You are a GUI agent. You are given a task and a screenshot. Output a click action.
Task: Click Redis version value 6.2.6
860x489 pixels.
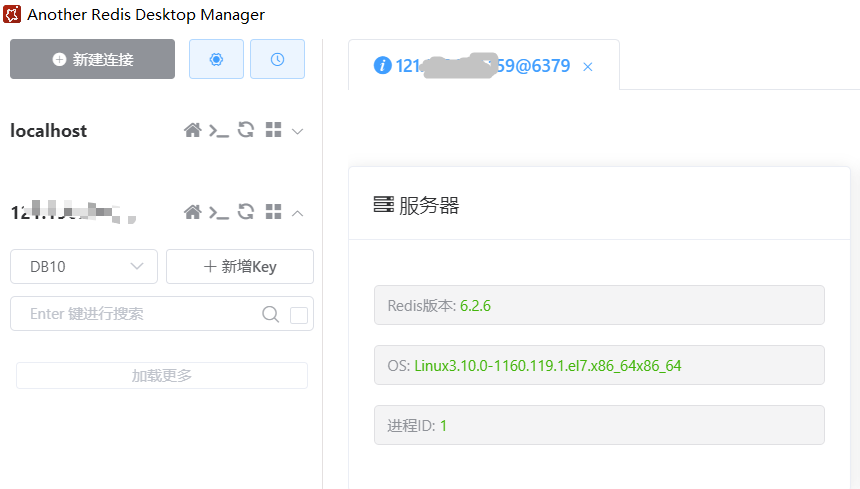(x=475, y=305)
